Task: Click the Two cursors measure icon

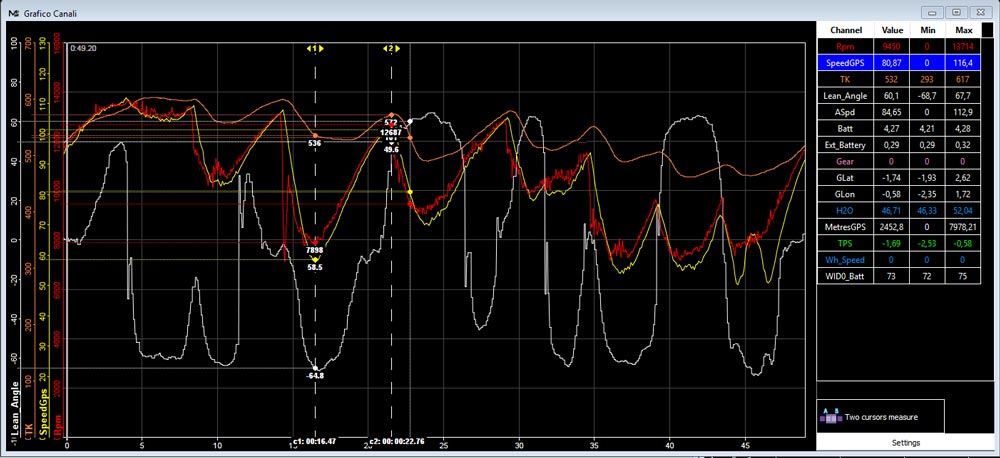Action: pyautogui.click(x=831, y=417)
